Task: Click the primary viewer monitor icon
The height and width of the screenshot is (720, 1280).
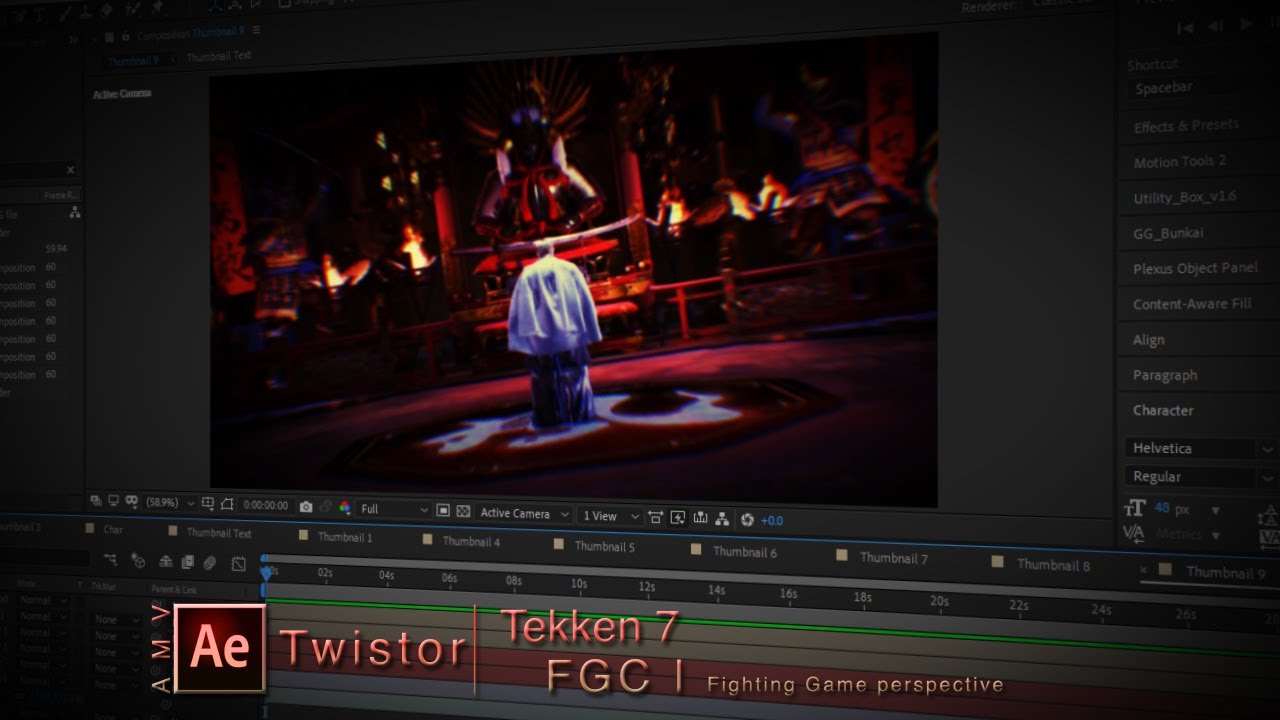Action: [113, 500]
